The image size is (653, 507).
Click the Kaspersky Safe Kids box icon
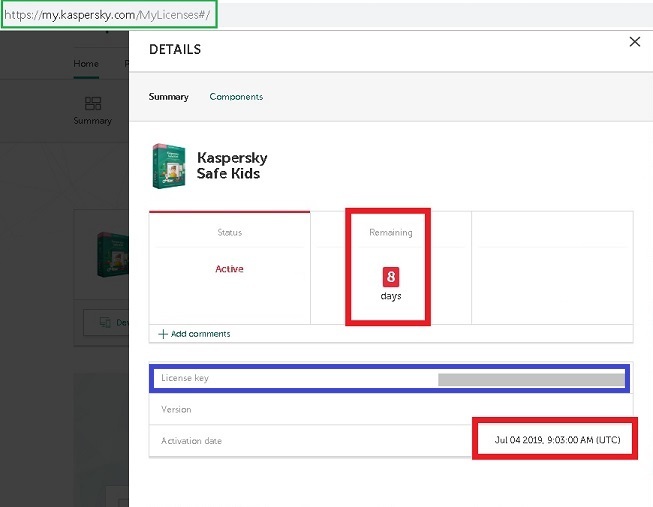click(169, 166)
